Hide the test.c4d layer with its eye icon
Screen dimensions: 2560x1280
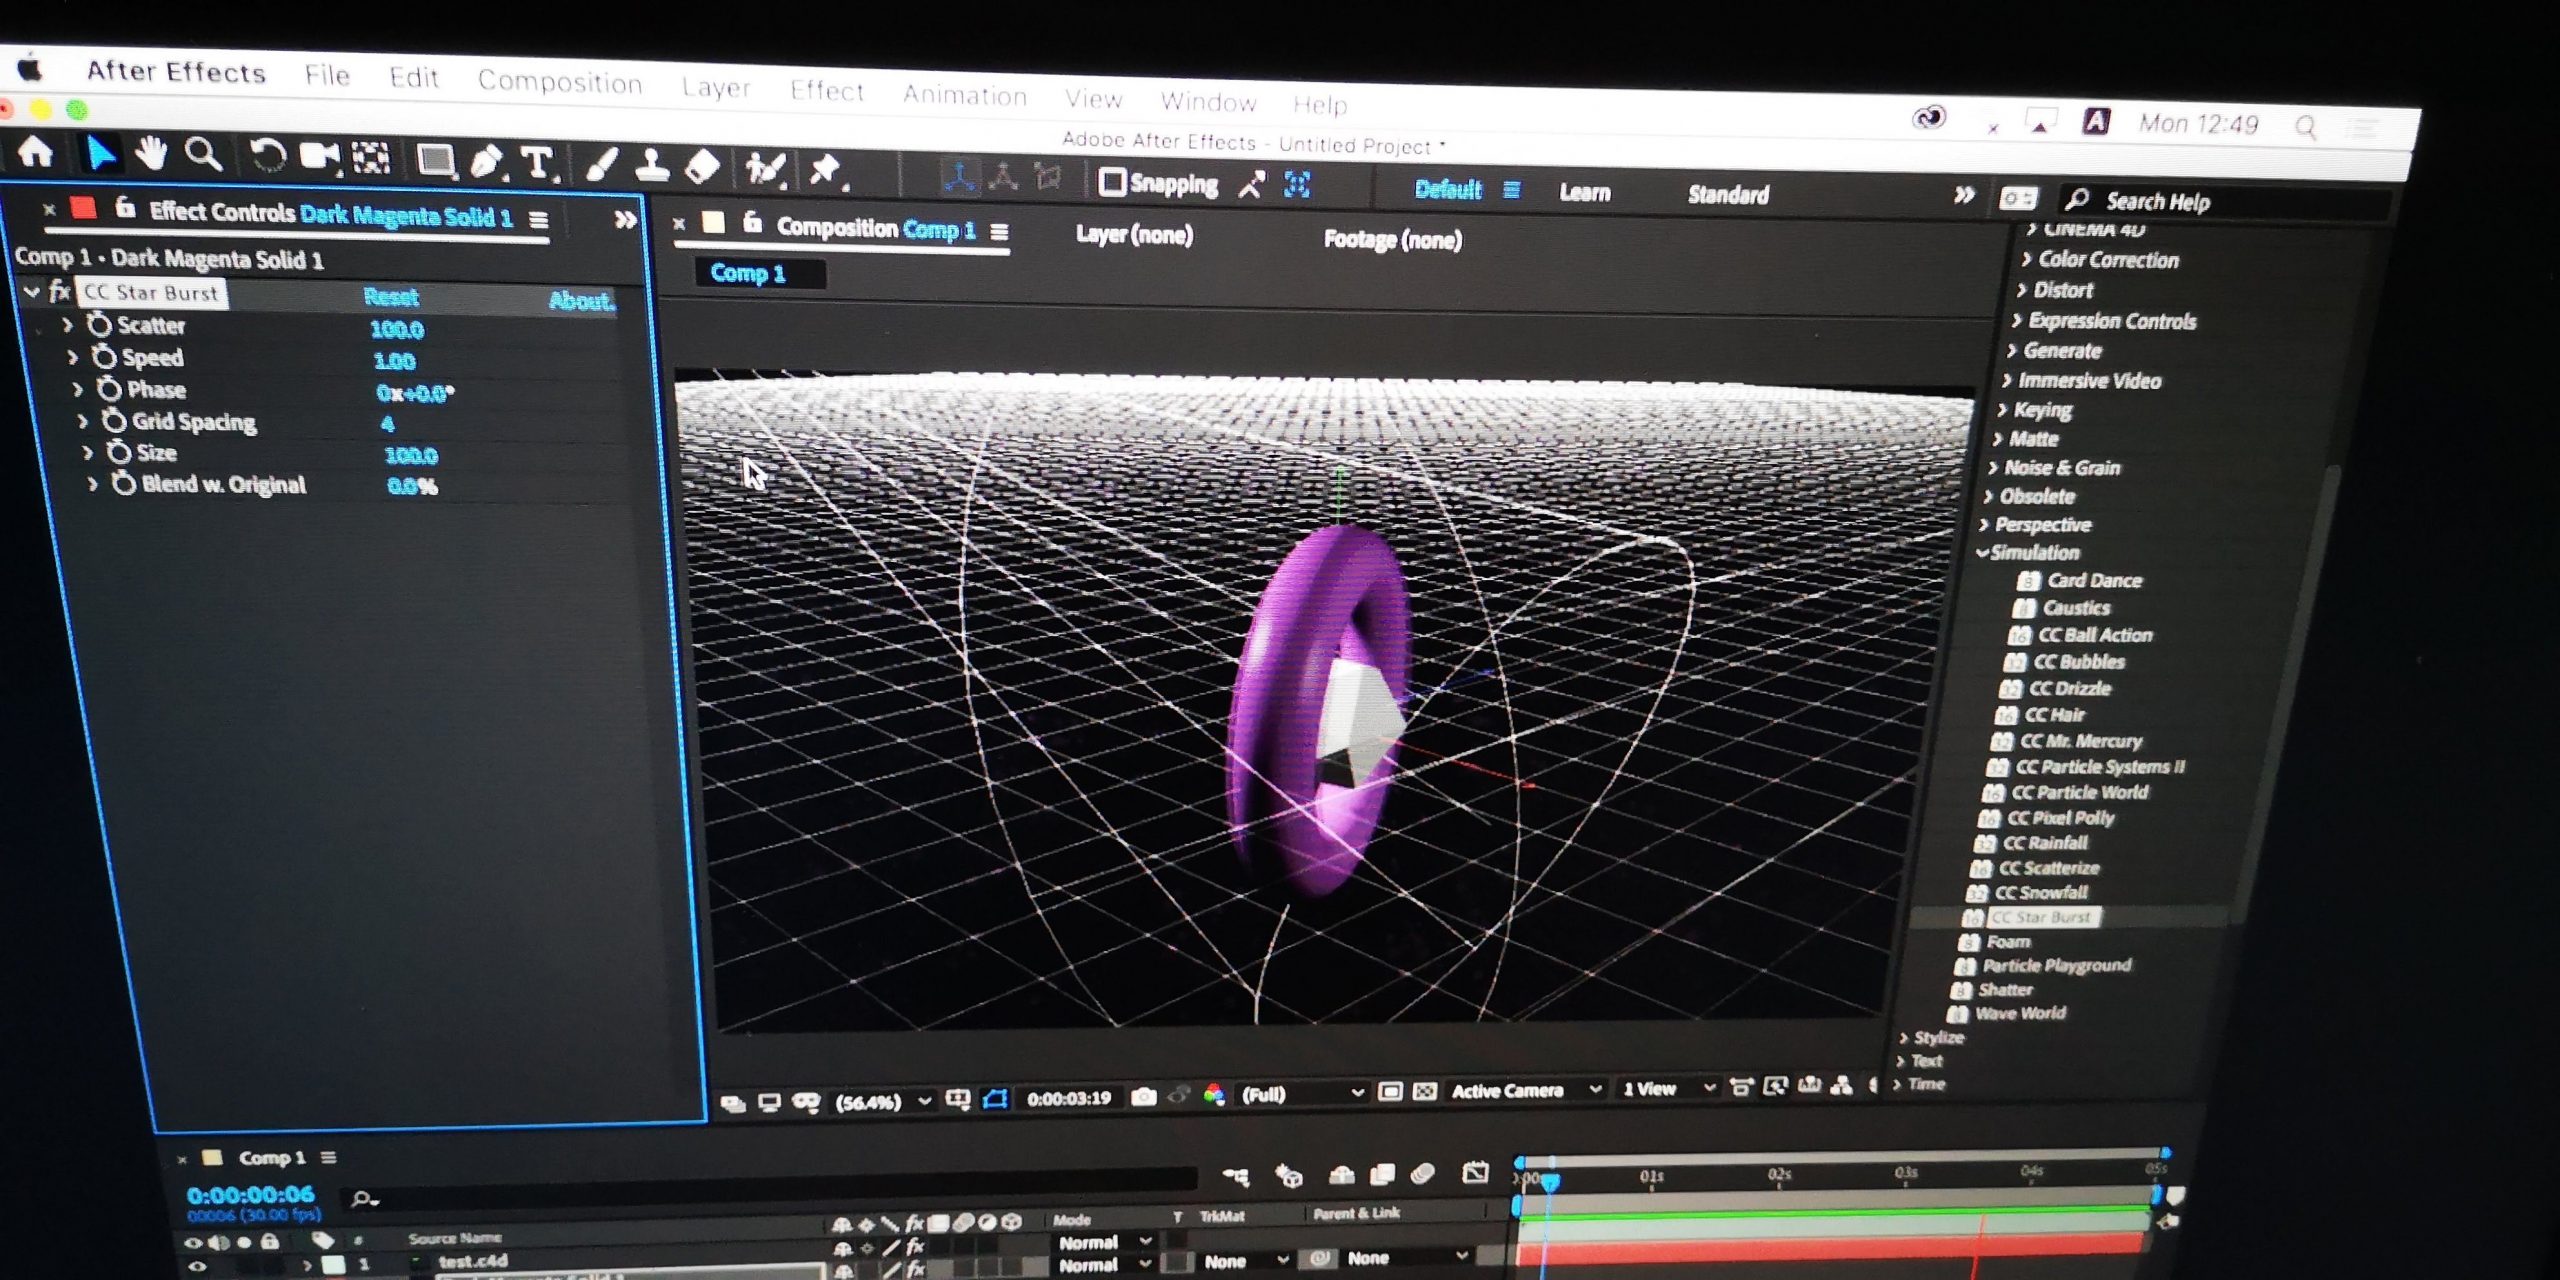[x=197, y=1266]
